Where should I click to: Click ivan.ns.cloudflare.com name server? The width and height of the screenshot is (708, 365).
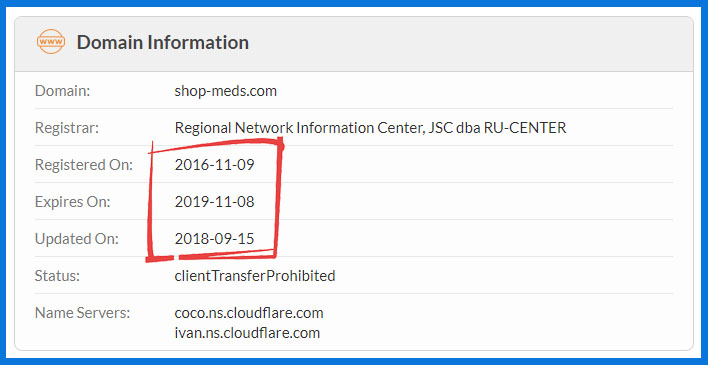coord(247,333)
